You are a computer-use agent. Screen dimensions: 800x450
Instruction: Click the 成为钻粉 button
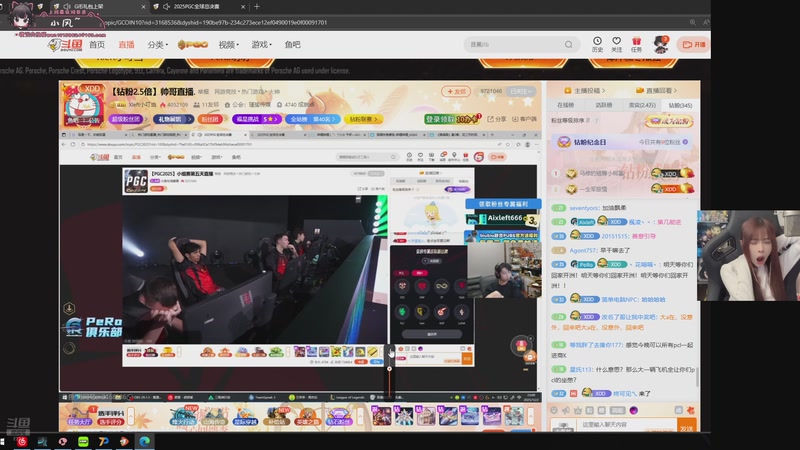(669, 121)
